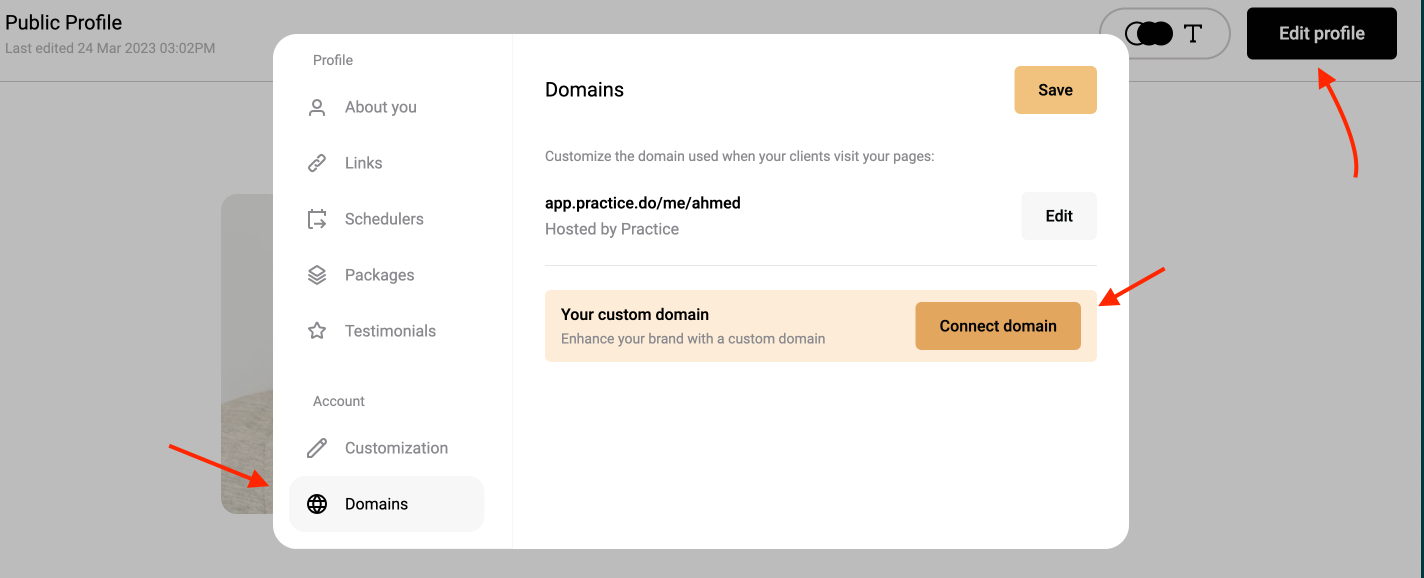
Task: Click the person icon beside About you
Action: tap(317, 107)
